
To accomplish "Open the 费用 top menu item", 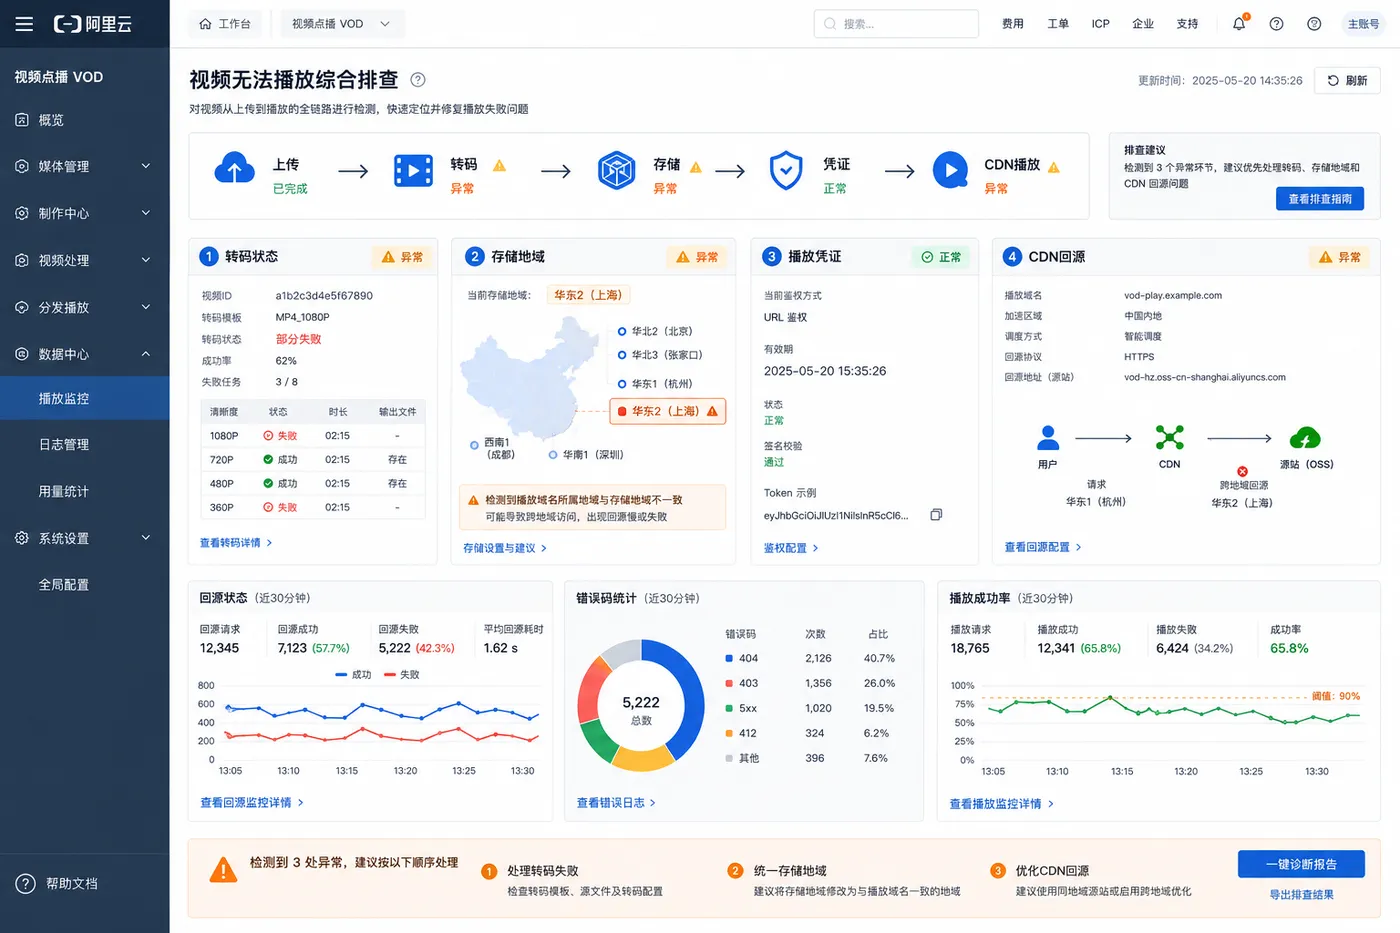I will 1013,24.
